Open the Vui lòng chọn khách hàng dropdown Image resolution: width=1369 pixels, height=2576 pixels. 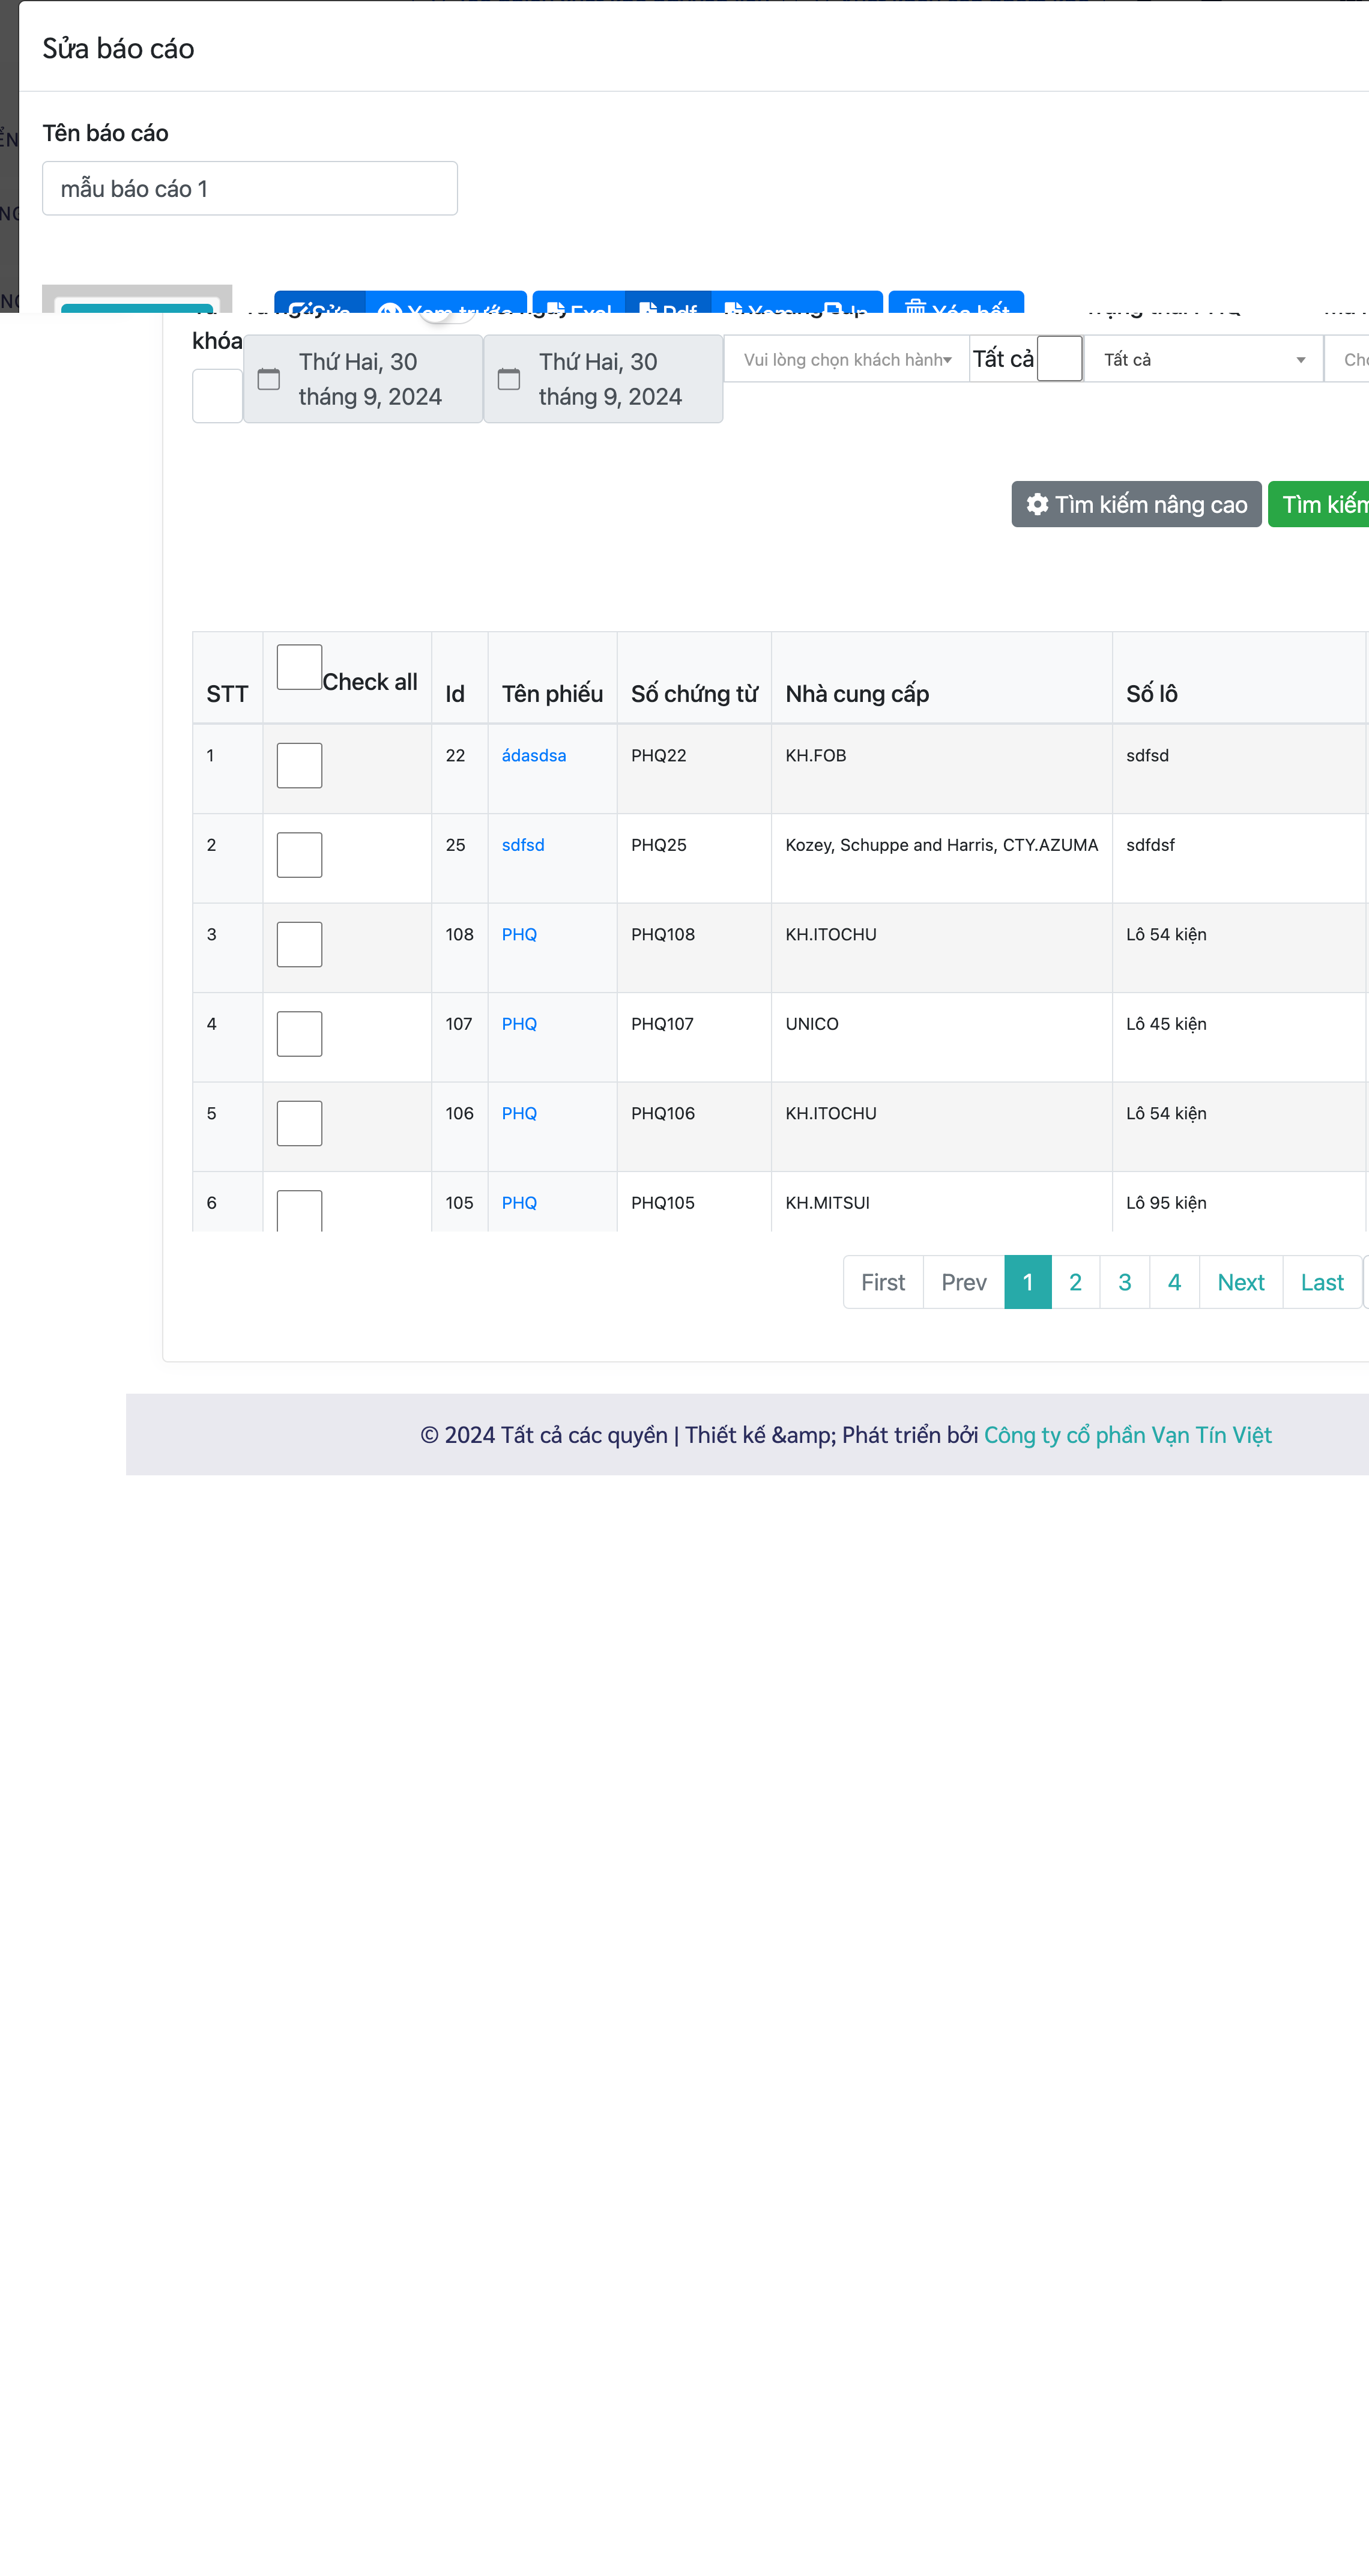click(x=846, y=359)
